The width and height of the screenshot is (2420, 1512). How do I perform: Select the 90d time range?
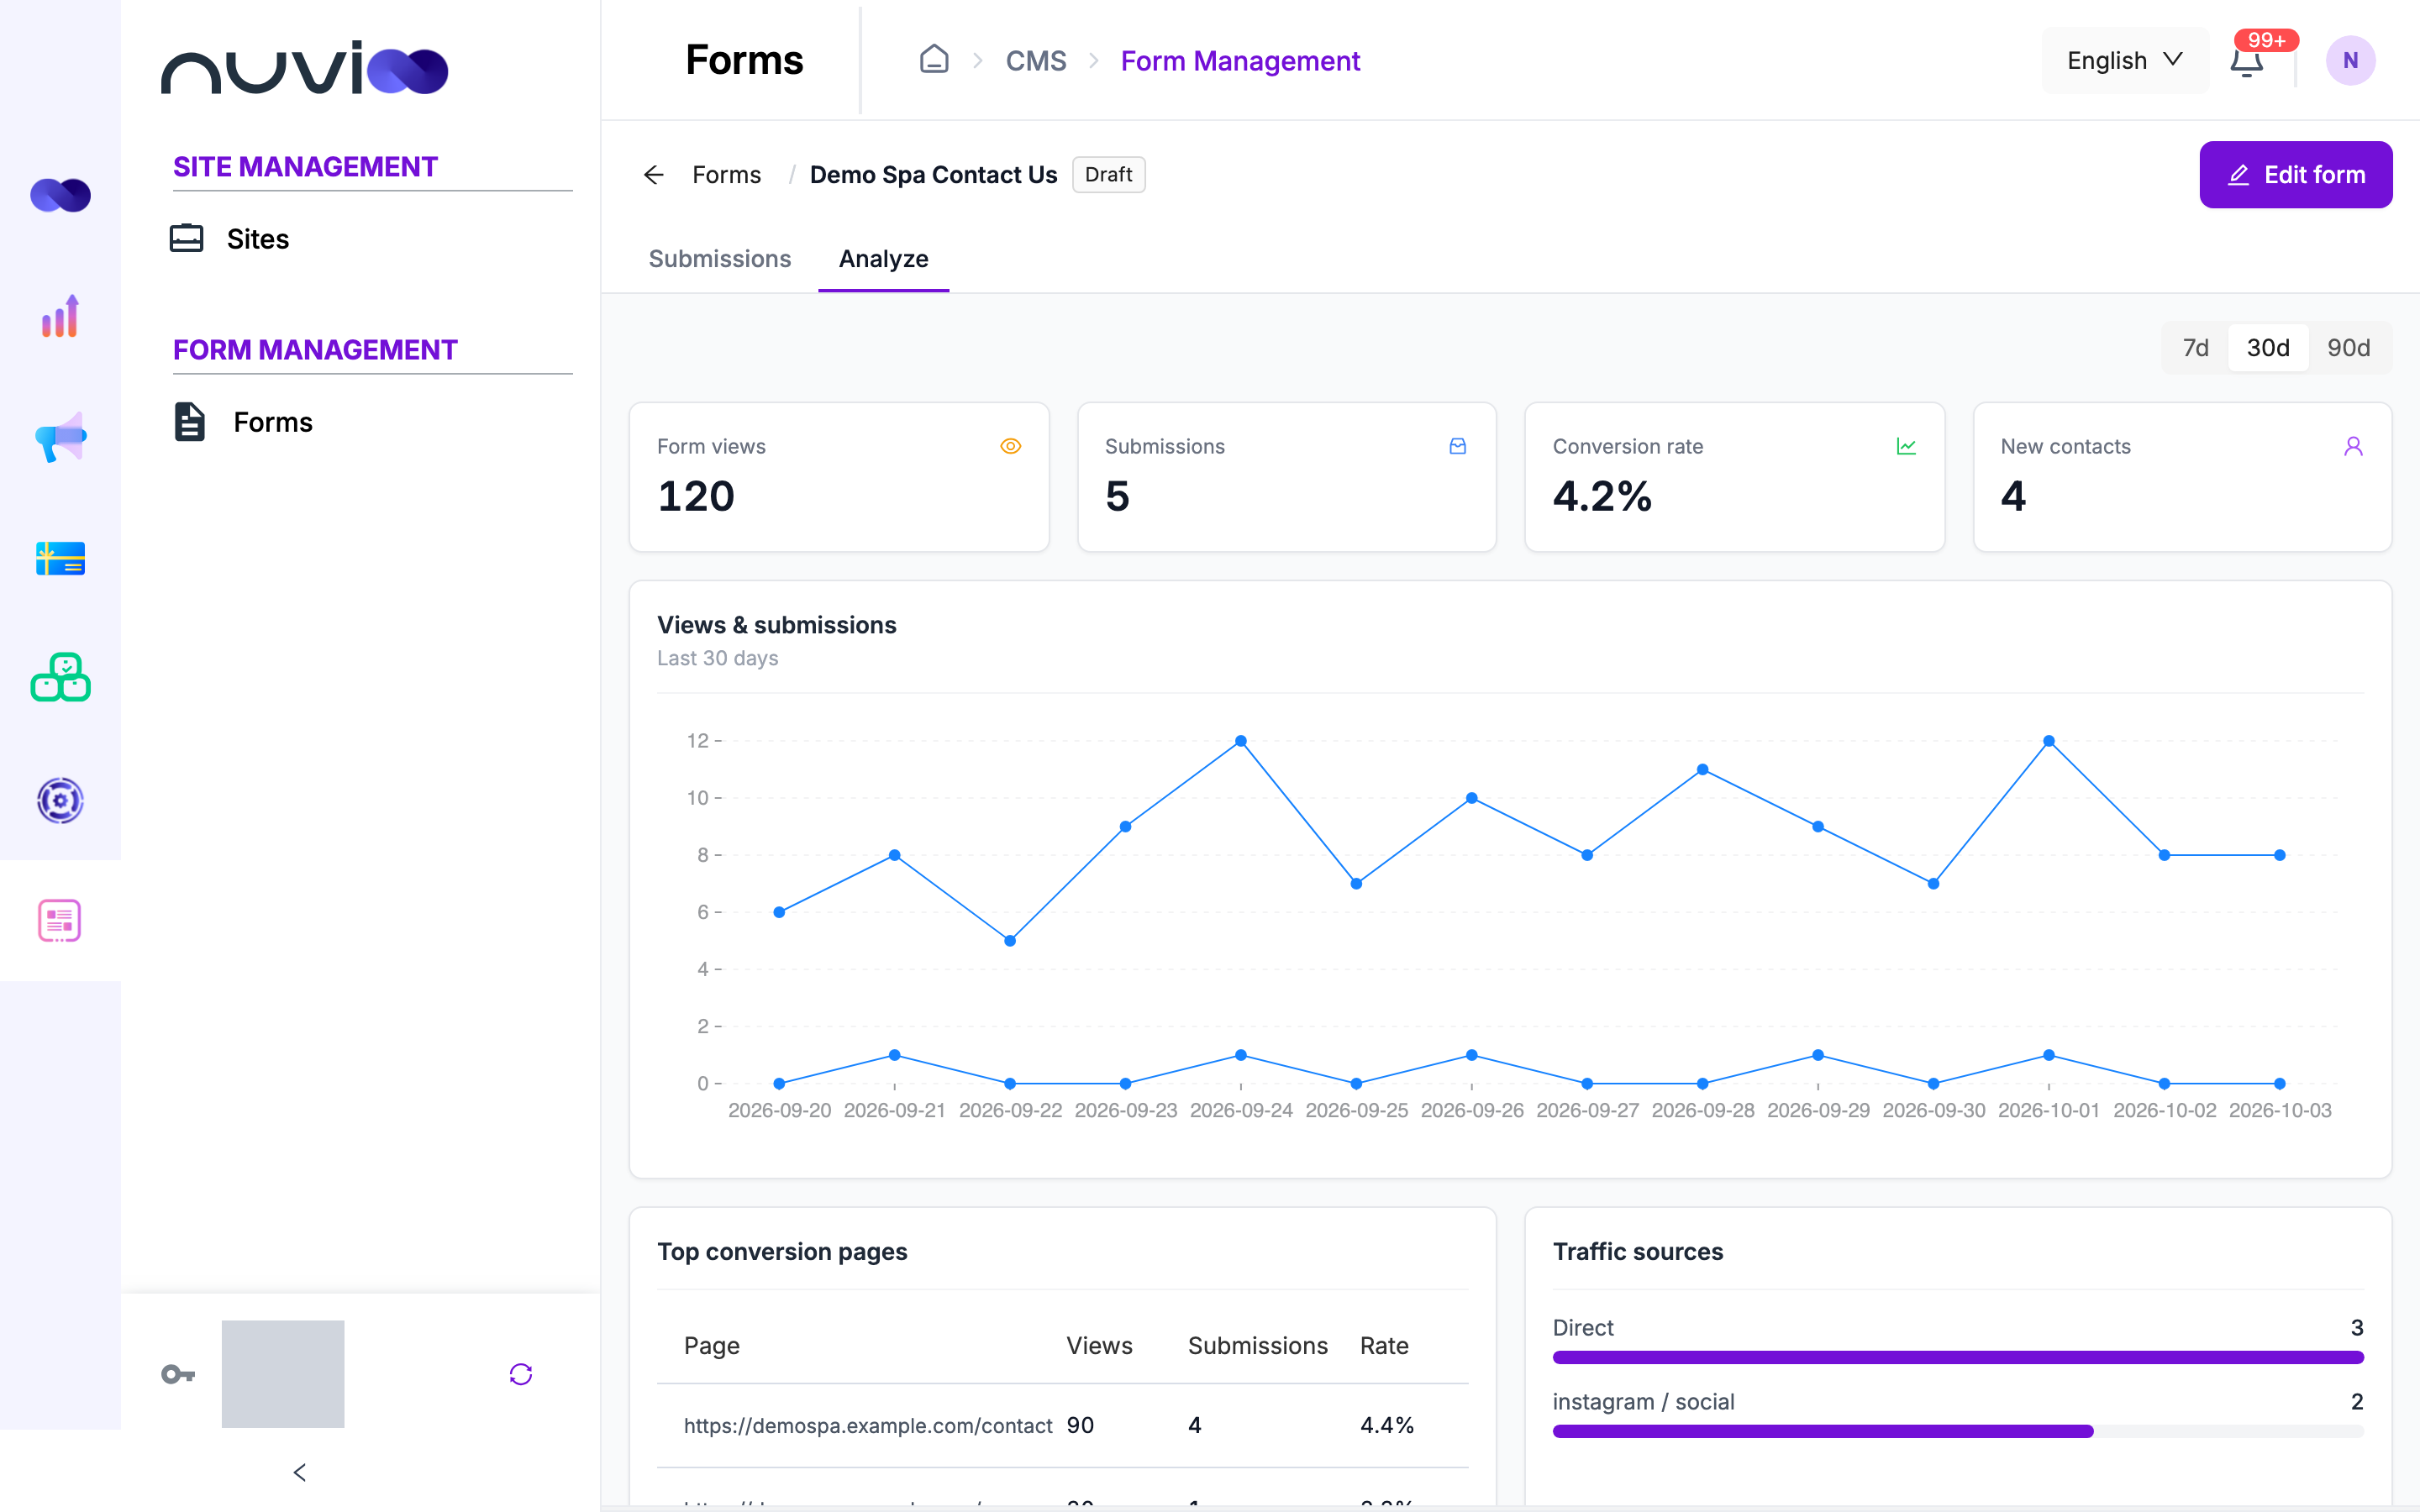[2348, 348]
